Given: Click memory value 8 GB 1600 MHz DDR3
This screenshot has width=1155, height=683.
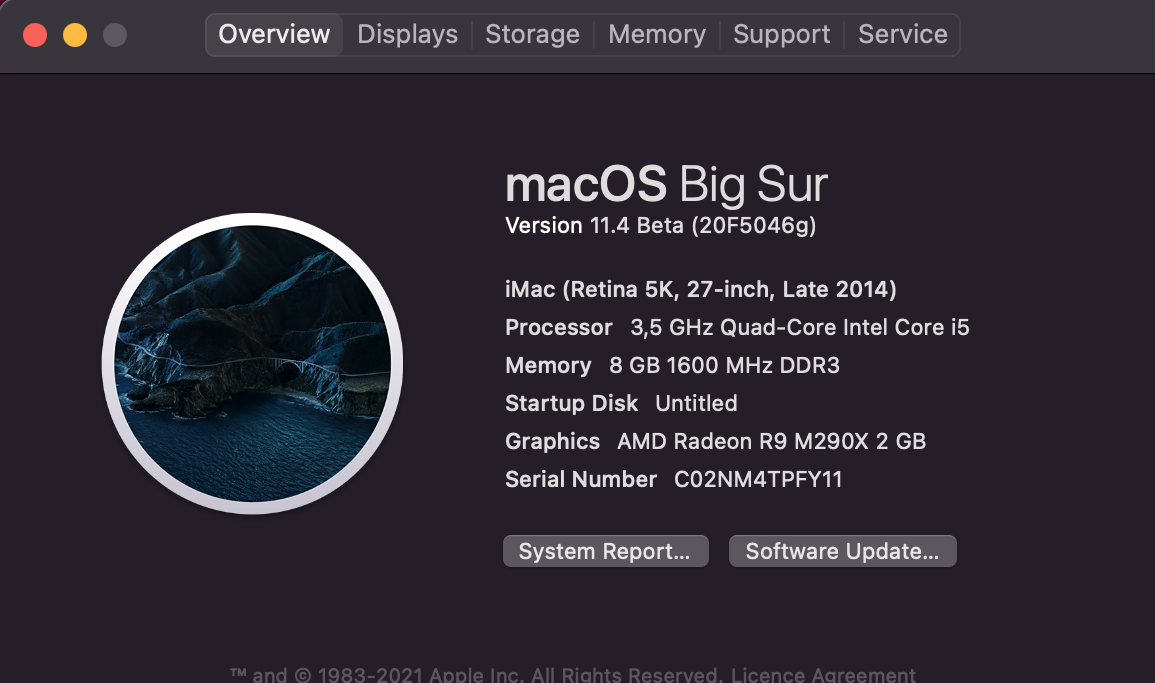Looking at the screenshot, I should pyautogui.click(x=725, y=365).
